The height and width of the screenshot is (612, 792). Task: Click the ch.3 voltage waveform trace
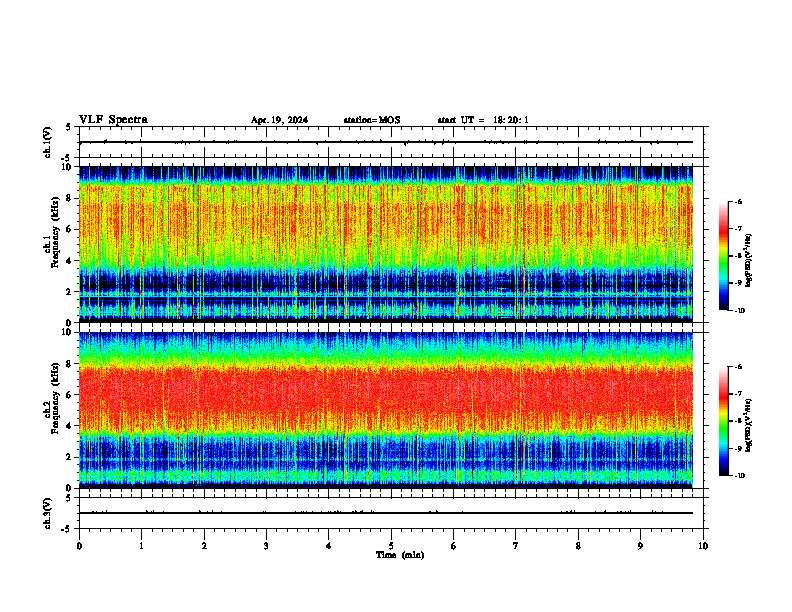[386, 513]
